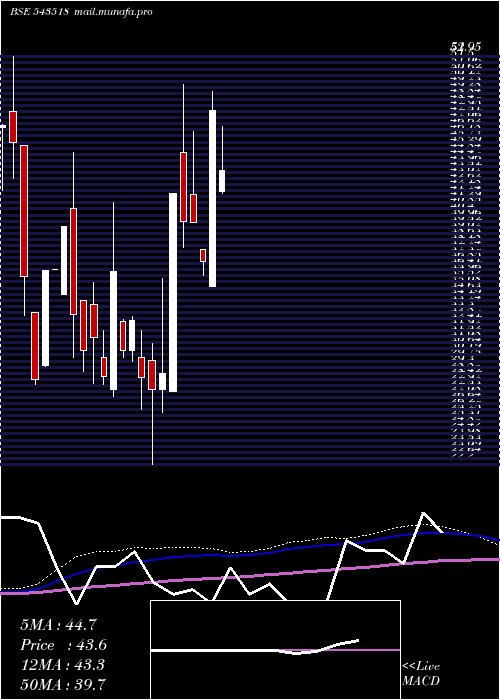This screenshot has width=500, height=700.
Task: Click the last white candlestick on the chart
Action: [222, 181]
